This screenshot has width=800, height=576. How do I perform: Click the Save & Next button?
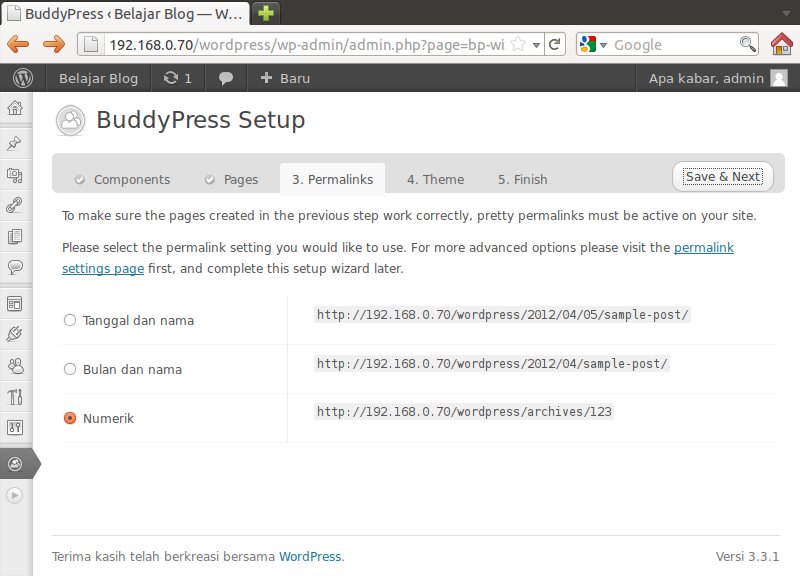coord(723,177)
